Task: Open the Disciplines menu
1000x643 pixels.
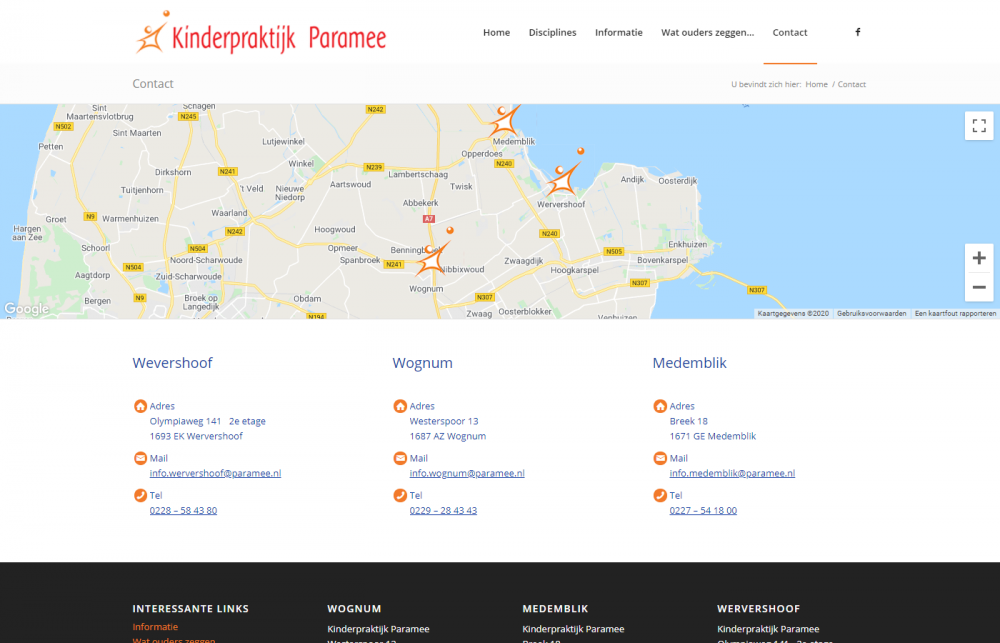Action: click(x=552, y=33)
